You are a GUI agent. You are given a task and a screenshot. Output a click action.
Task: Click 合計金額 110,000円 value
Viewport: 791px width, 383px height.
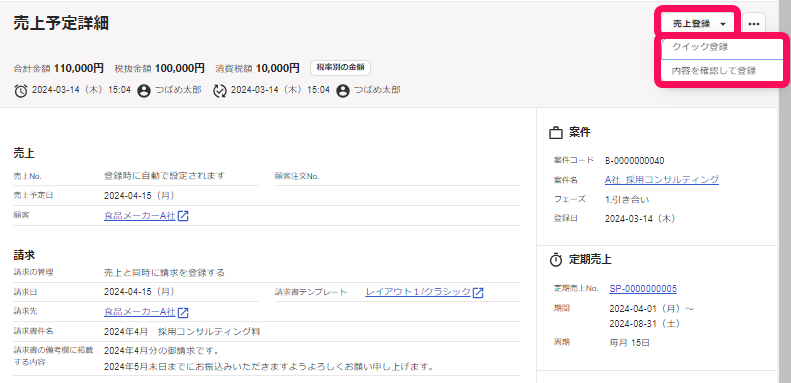(x=79, y=68)
